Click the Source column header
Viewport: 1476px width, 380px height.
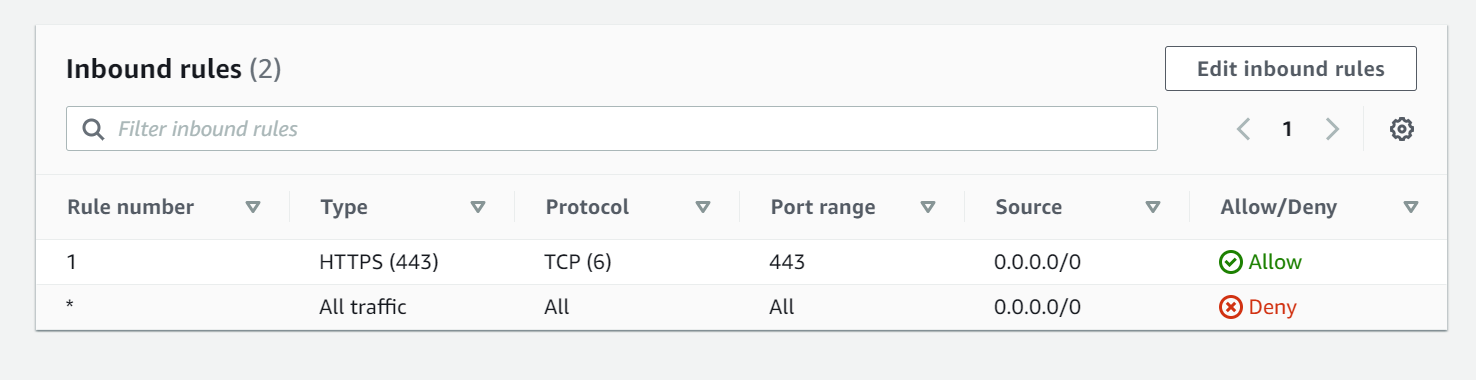1029,207
